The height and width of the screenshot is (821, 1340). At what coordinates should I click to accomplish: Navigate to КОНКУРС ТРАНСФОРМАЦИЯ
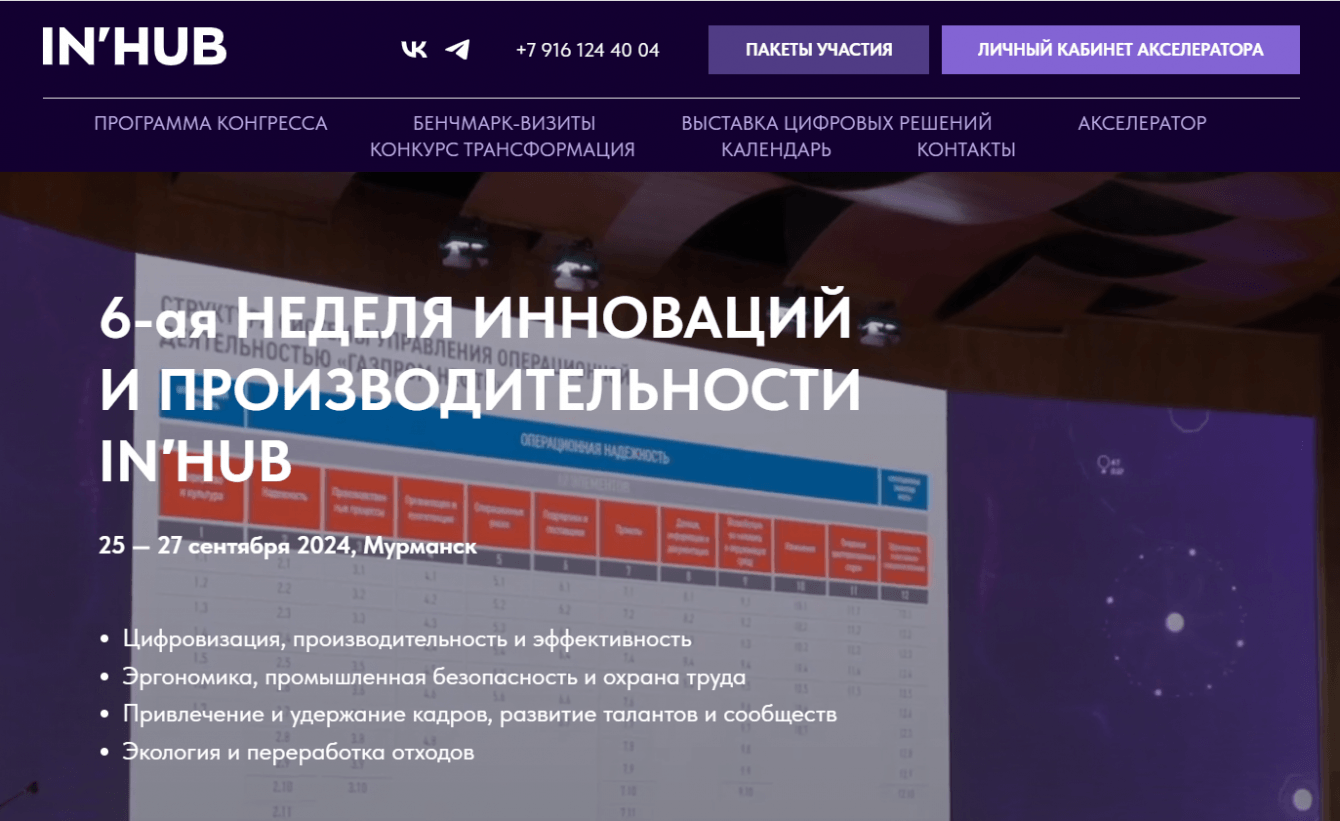502,150
